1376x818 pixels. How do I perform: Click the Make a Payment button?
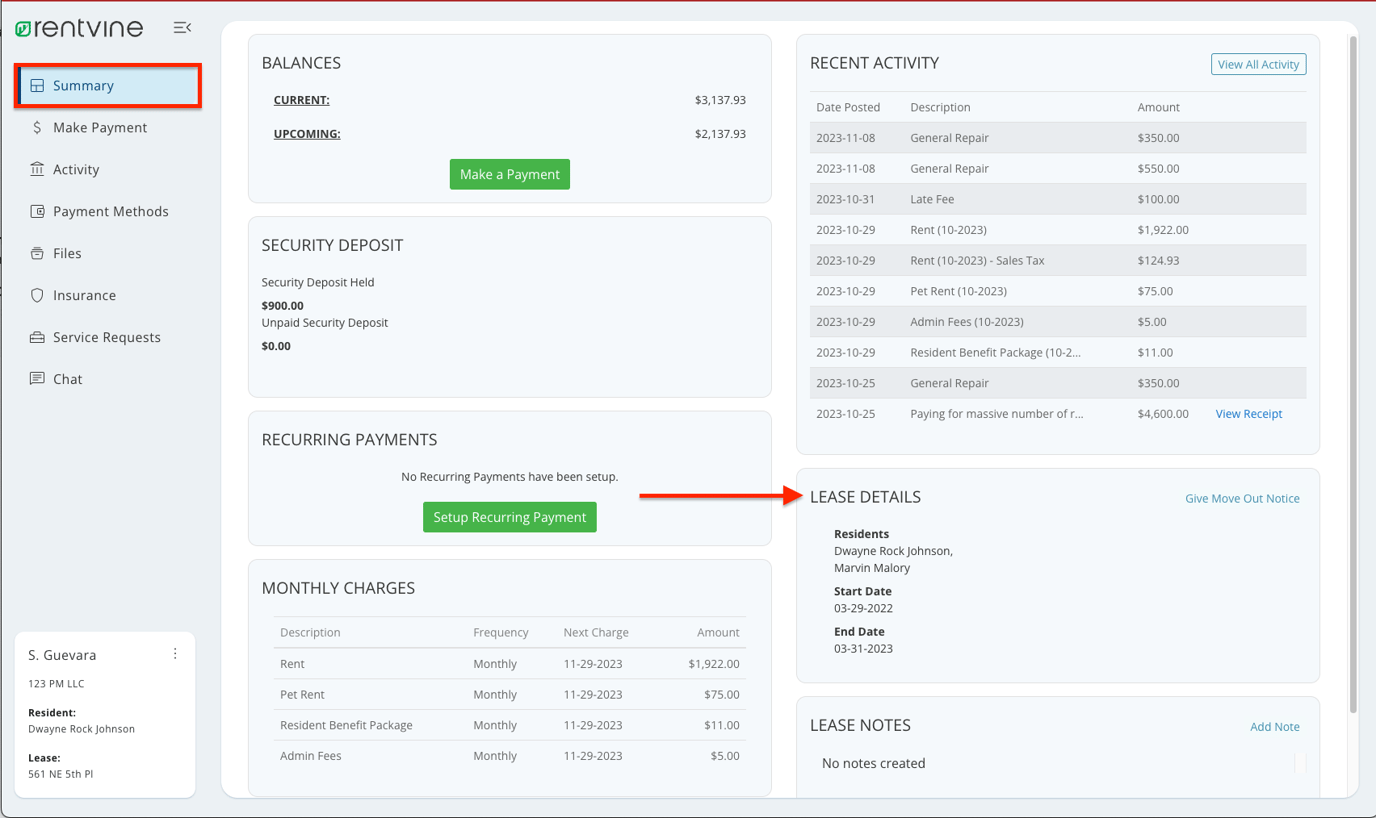coord(509,174)
